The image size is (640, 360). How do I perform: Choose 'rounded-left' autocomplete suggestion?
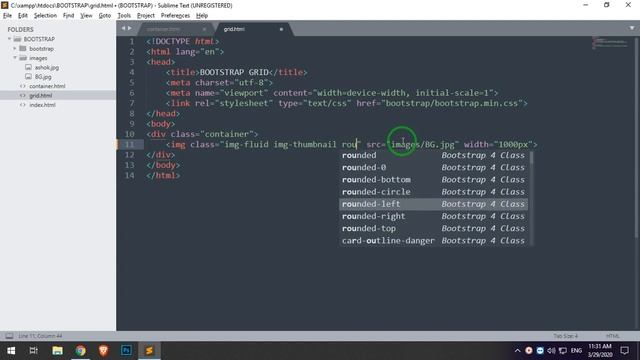point(433,204)
